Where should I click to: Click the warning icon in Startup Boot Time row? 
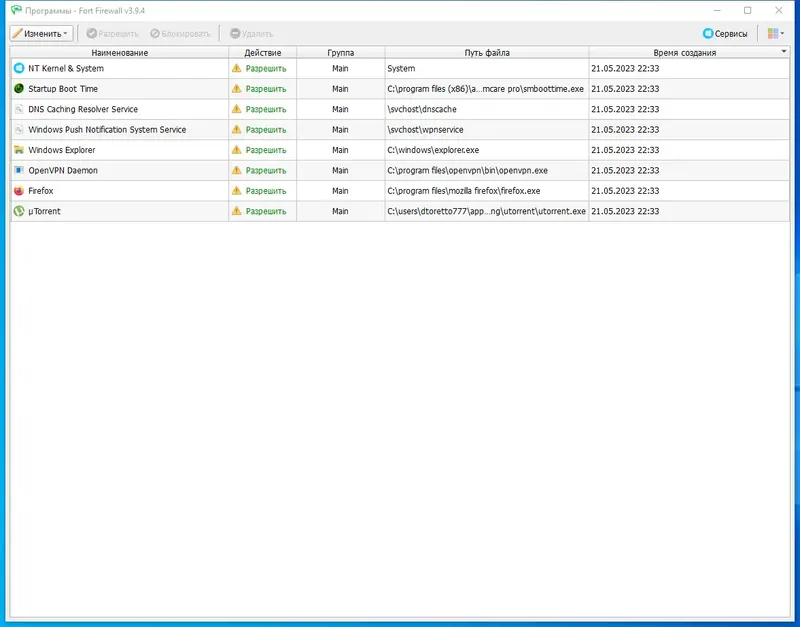click(236, 88)
